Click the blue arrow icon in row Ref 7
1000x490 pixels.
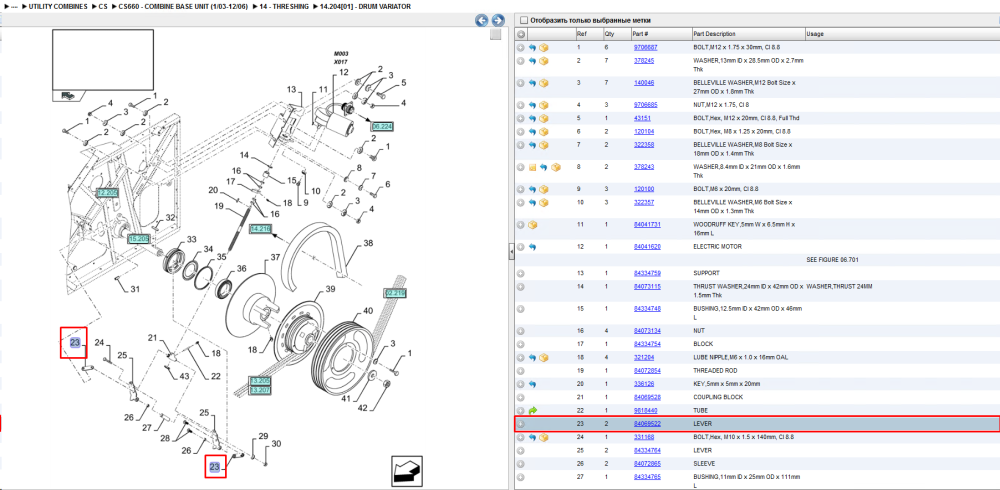click(x=532, y=145)
